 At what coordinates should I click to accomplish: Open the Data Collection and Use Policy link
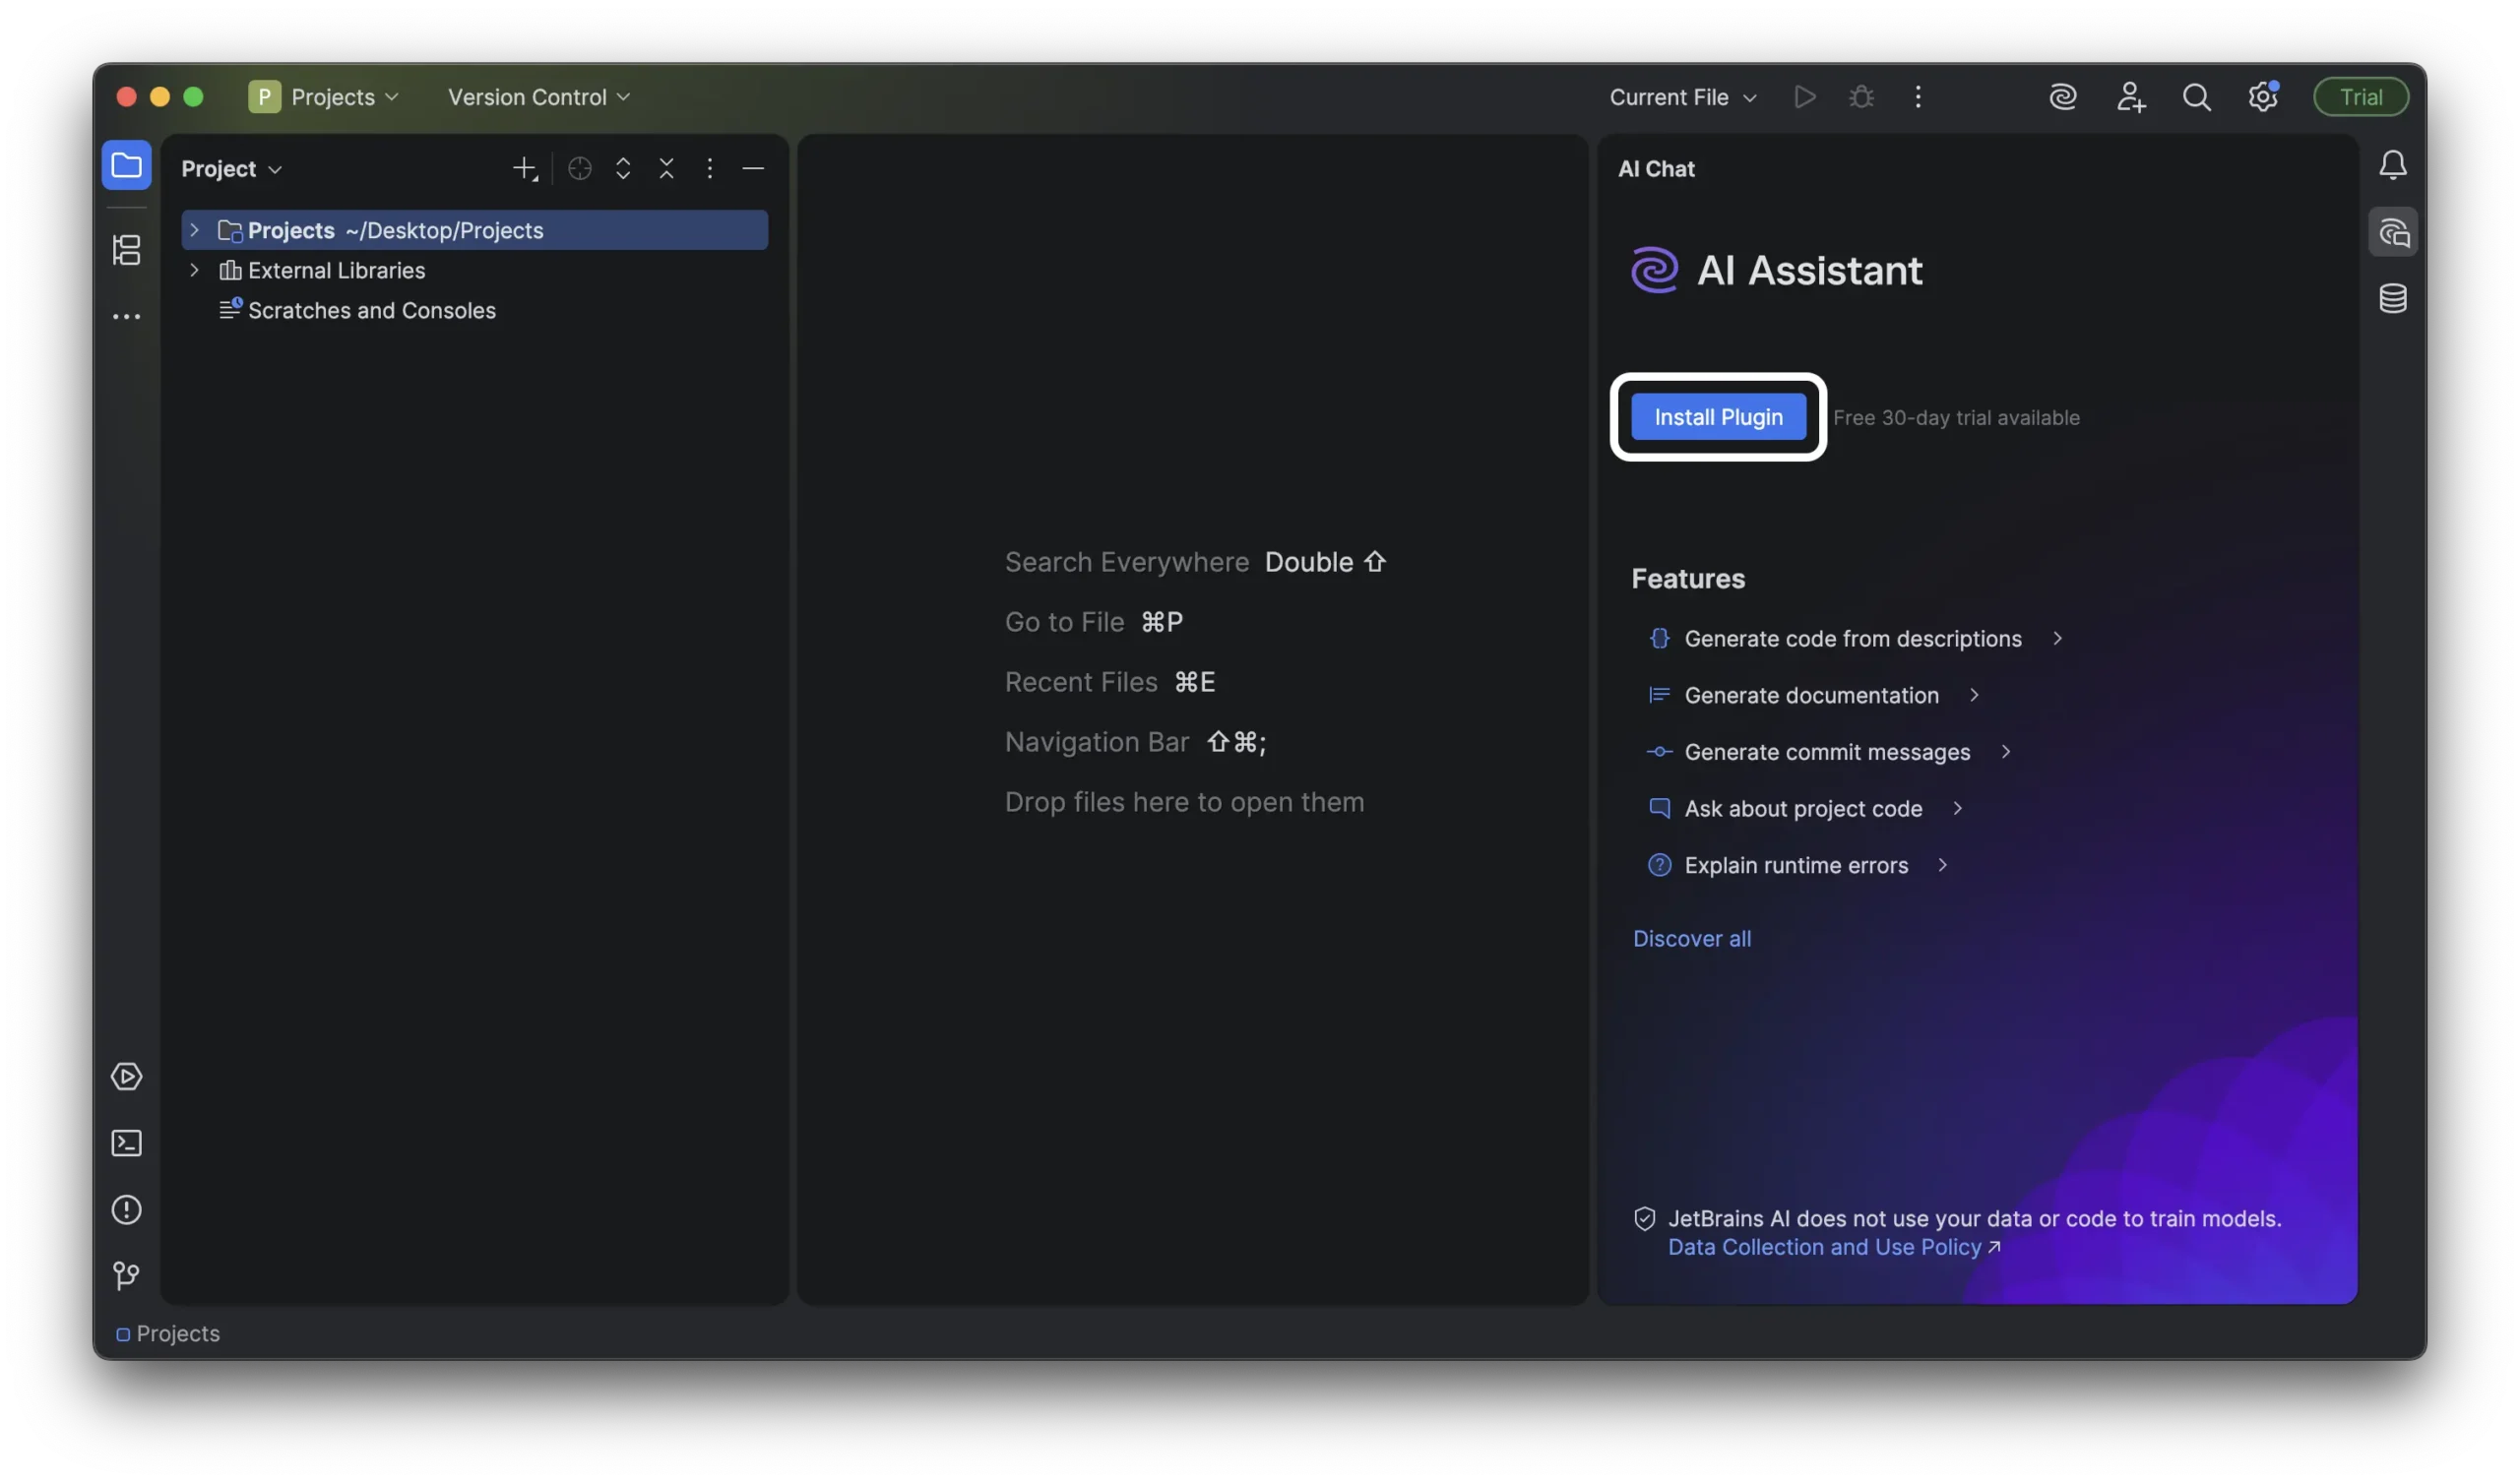1822,1246
